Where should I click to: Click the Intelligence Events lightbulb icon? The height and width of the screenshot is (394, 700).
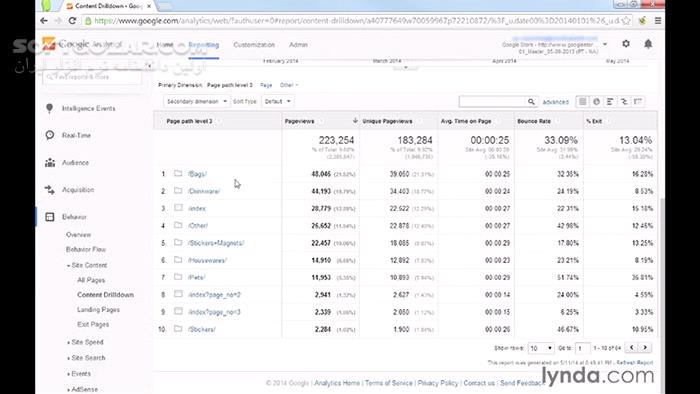pyautogui.click(x=50, y=108)
